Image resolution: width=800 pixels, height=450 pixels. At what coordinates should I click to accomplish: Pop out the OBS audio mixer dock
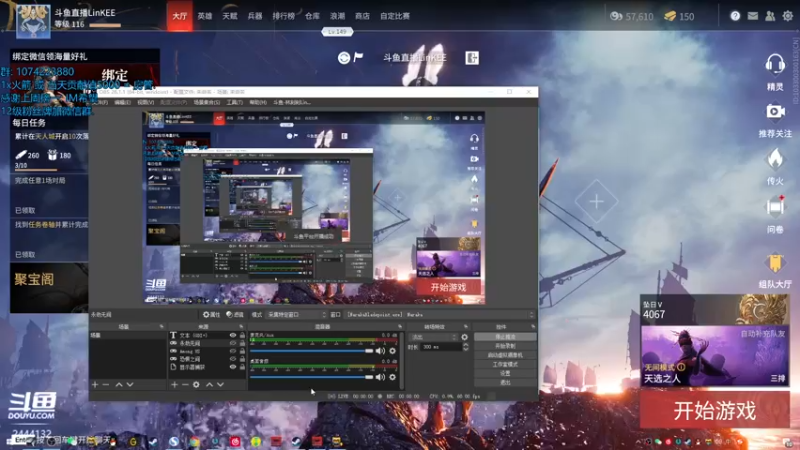click(x=399, y=327)
